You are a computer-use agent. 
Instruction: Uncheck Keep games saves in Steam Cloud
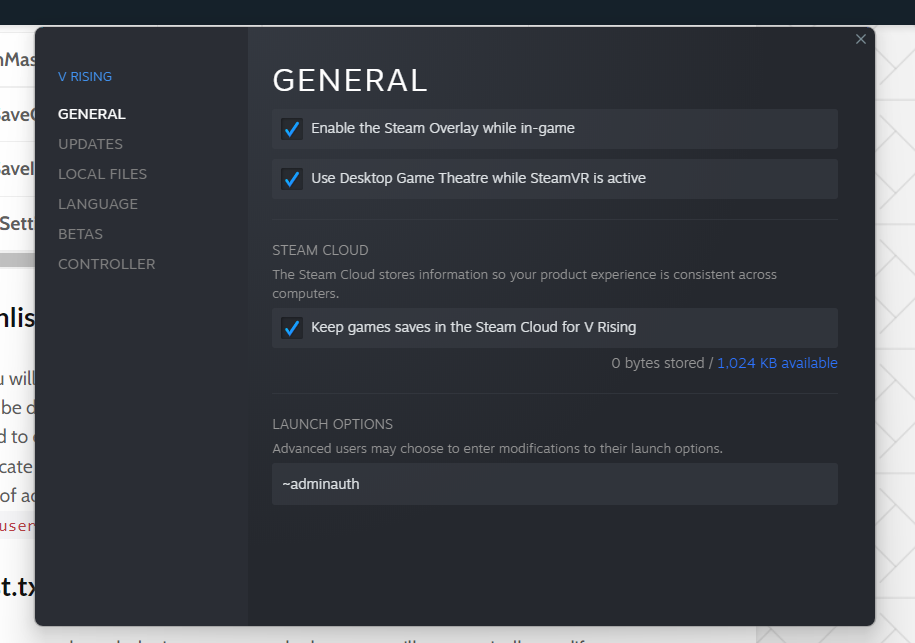(x=292, y=328)
